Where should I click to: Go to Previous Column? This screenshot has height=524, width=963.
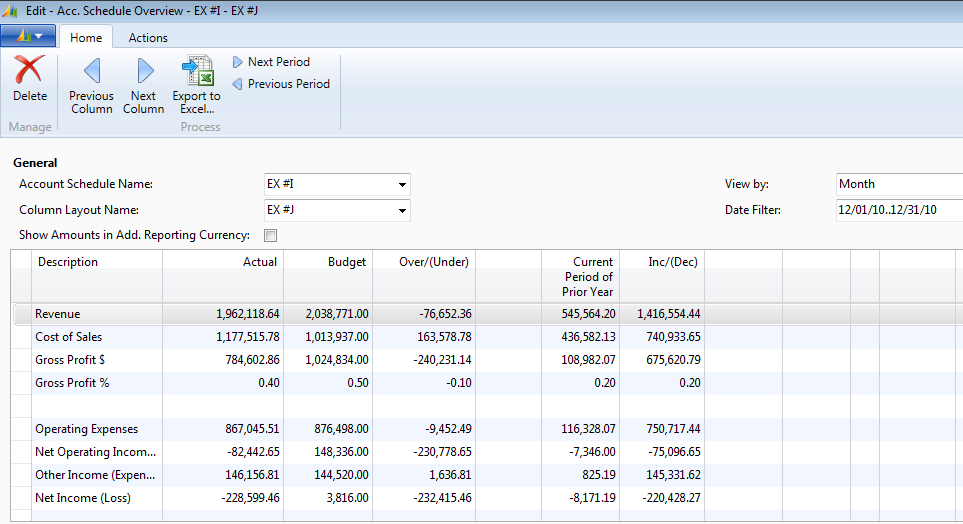91,72
